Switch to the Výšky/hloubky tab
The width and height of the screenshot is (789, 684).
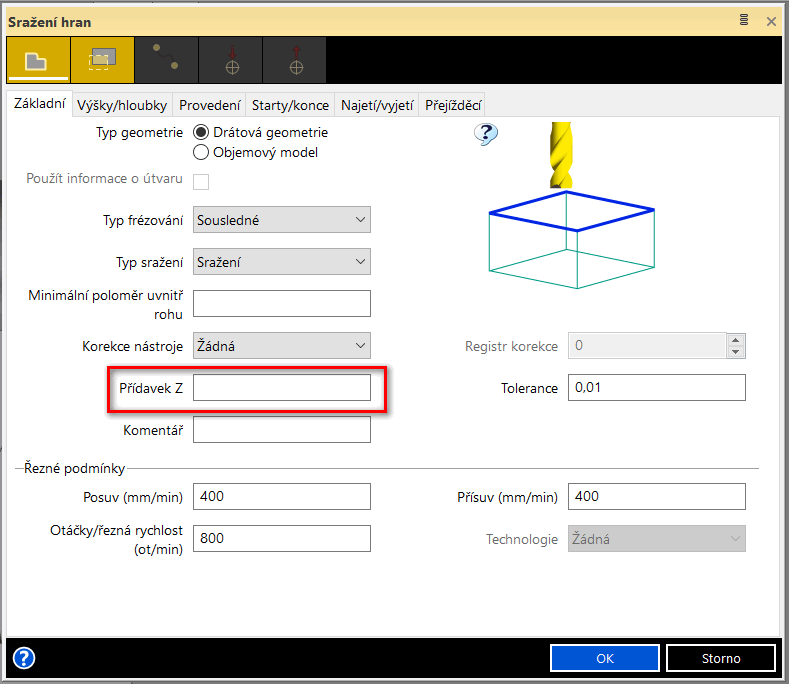[x=121, y=105]
